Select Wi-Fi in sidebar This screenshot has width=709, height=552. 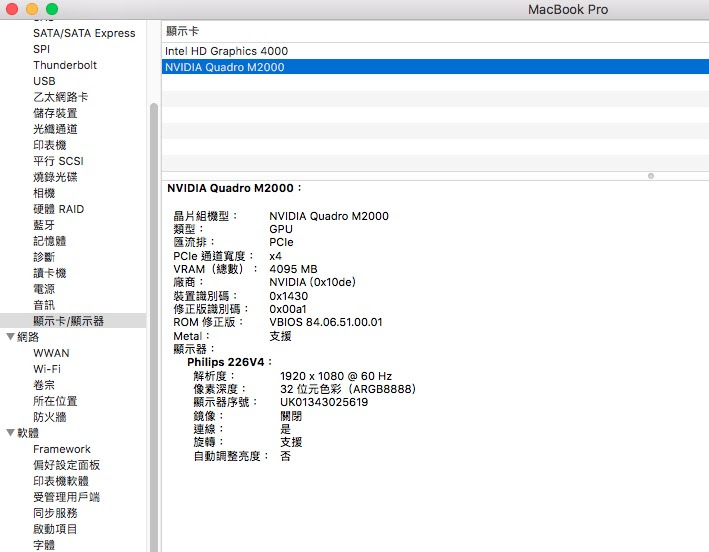click(47, 369)
